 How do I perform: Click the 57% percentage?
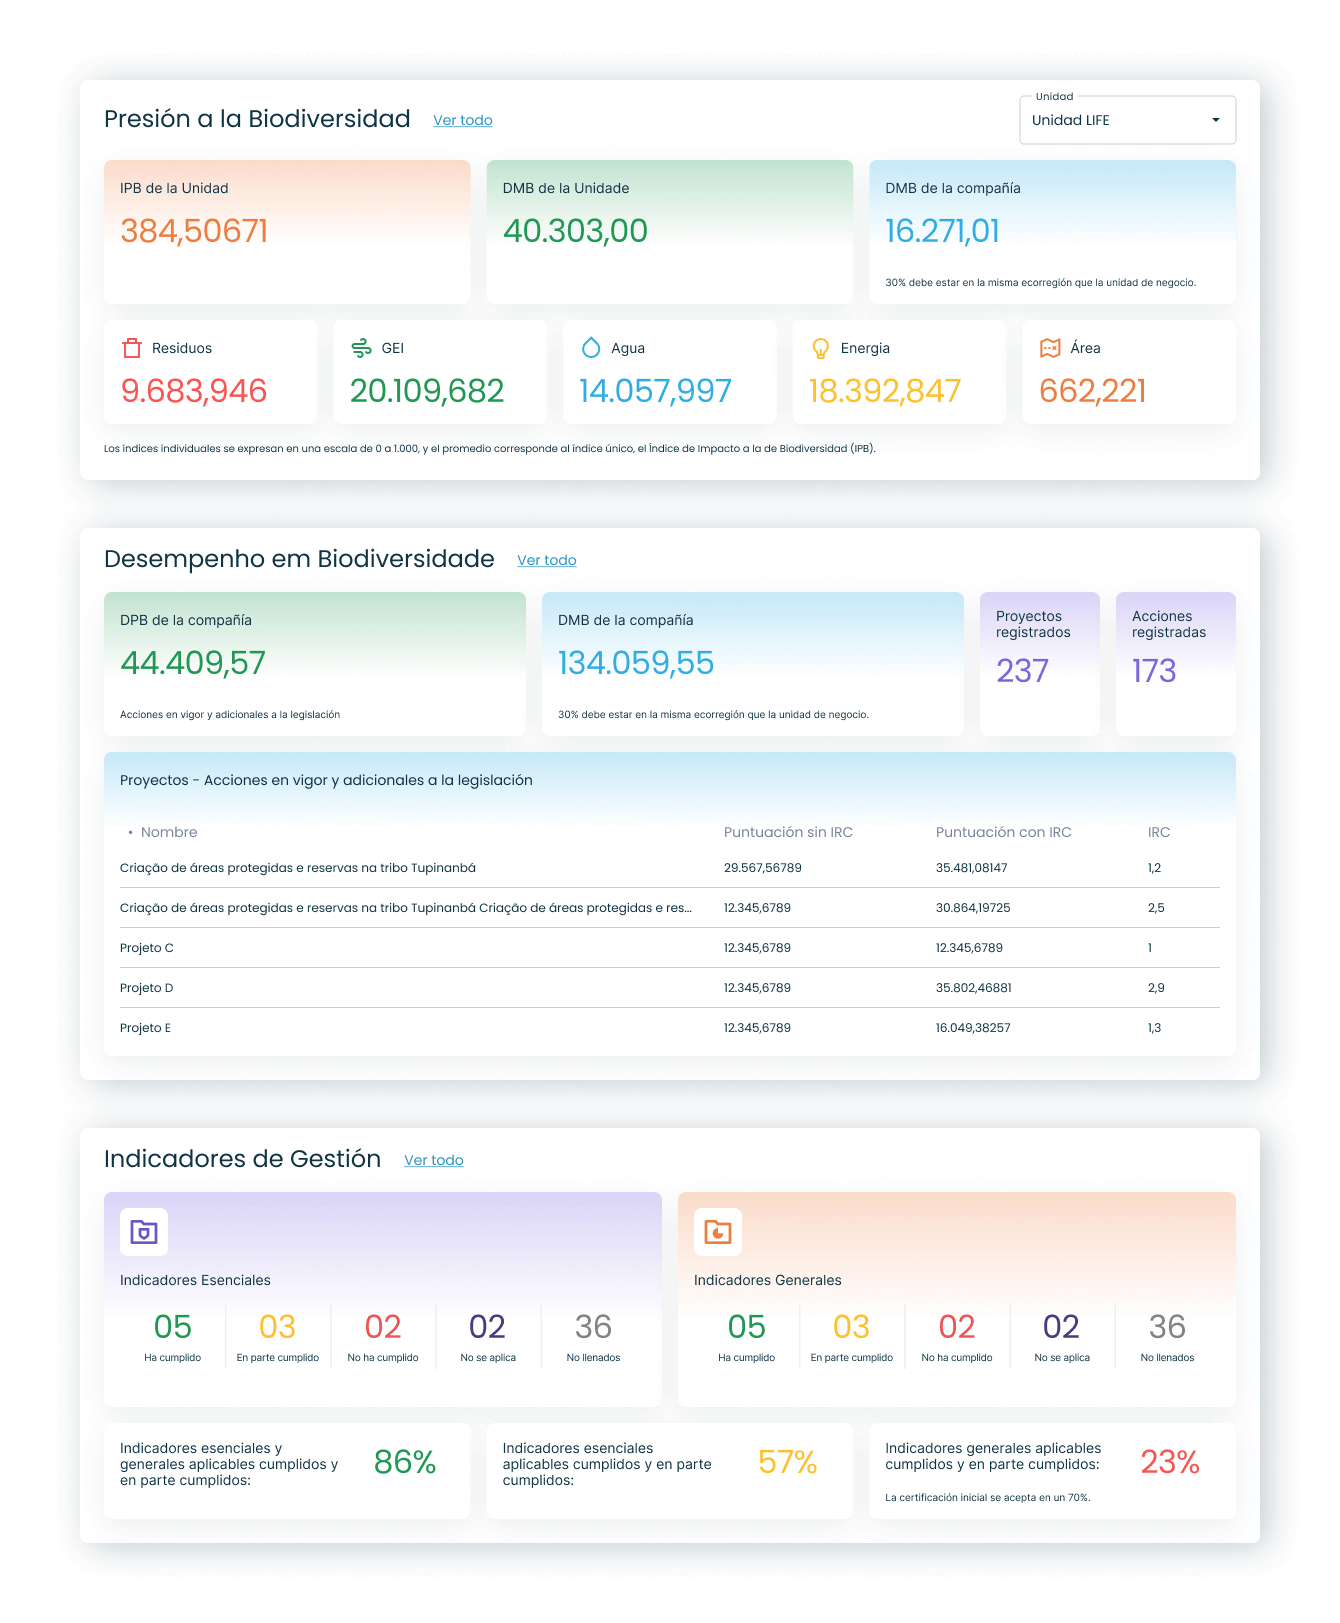[788, 1463]
